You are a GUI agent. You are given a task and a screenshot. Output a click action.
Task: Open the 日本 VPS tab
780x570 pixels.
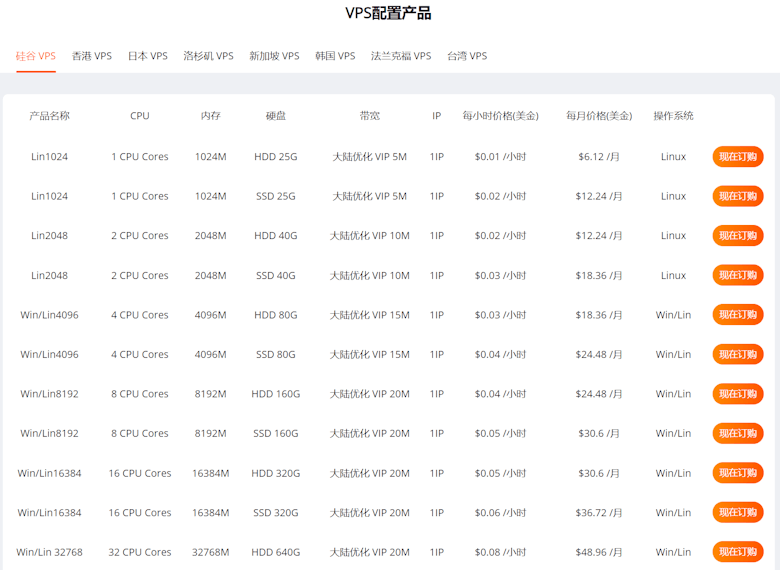tap(148, 56)
